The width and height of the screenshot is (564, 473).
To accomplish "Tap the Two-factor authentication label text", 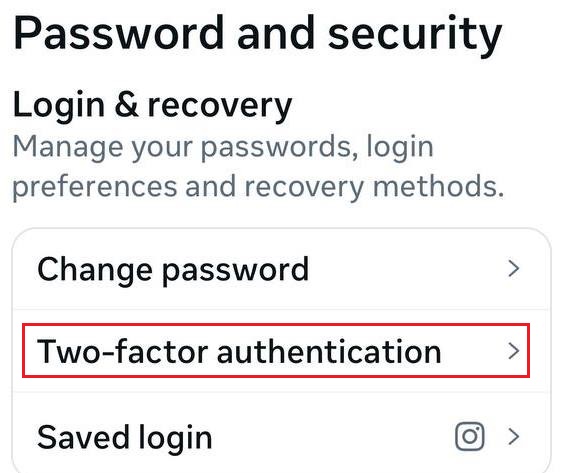I will click(239, 351).
